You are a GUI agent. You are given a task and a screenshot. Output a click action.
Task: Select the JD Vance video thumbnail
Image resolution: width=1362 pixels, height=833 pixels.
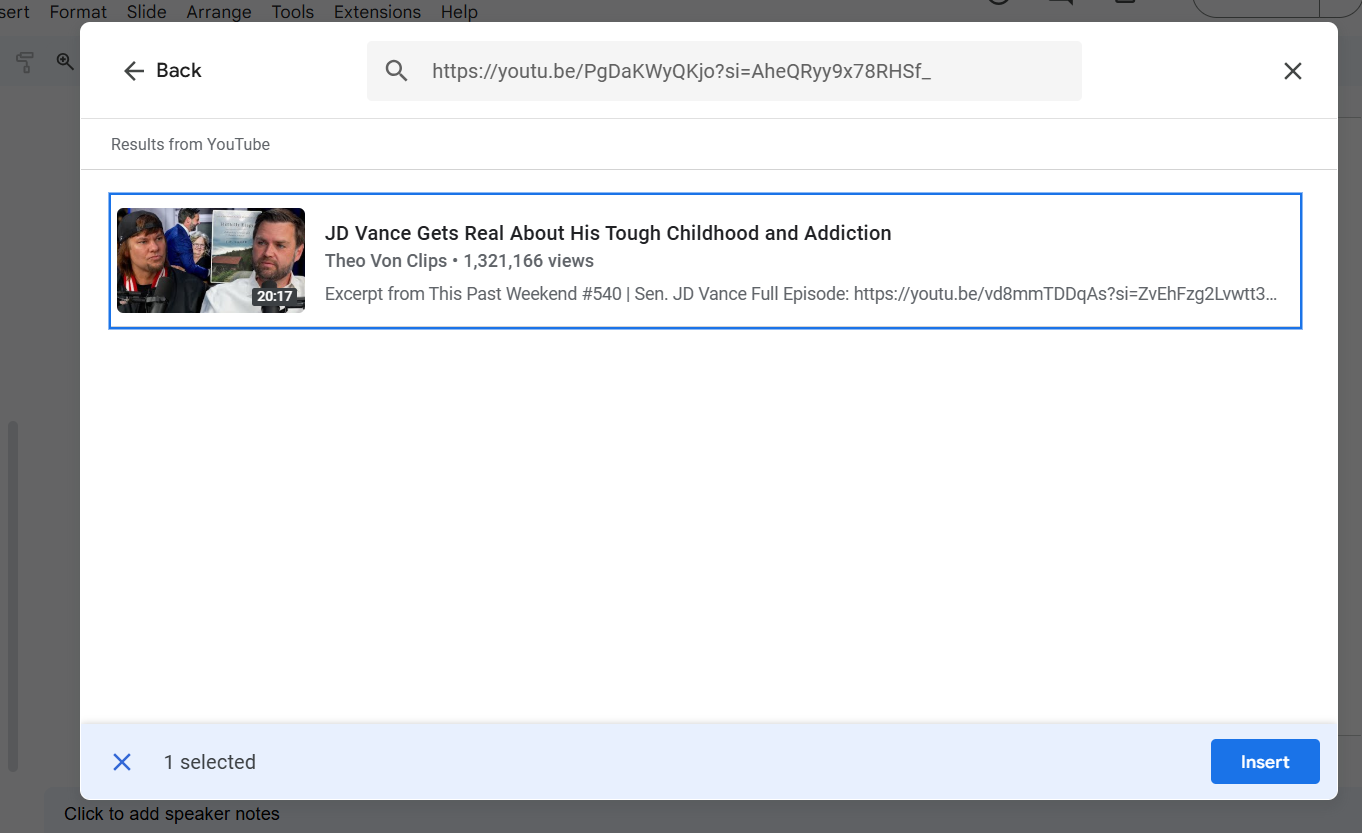pos(211,260)
